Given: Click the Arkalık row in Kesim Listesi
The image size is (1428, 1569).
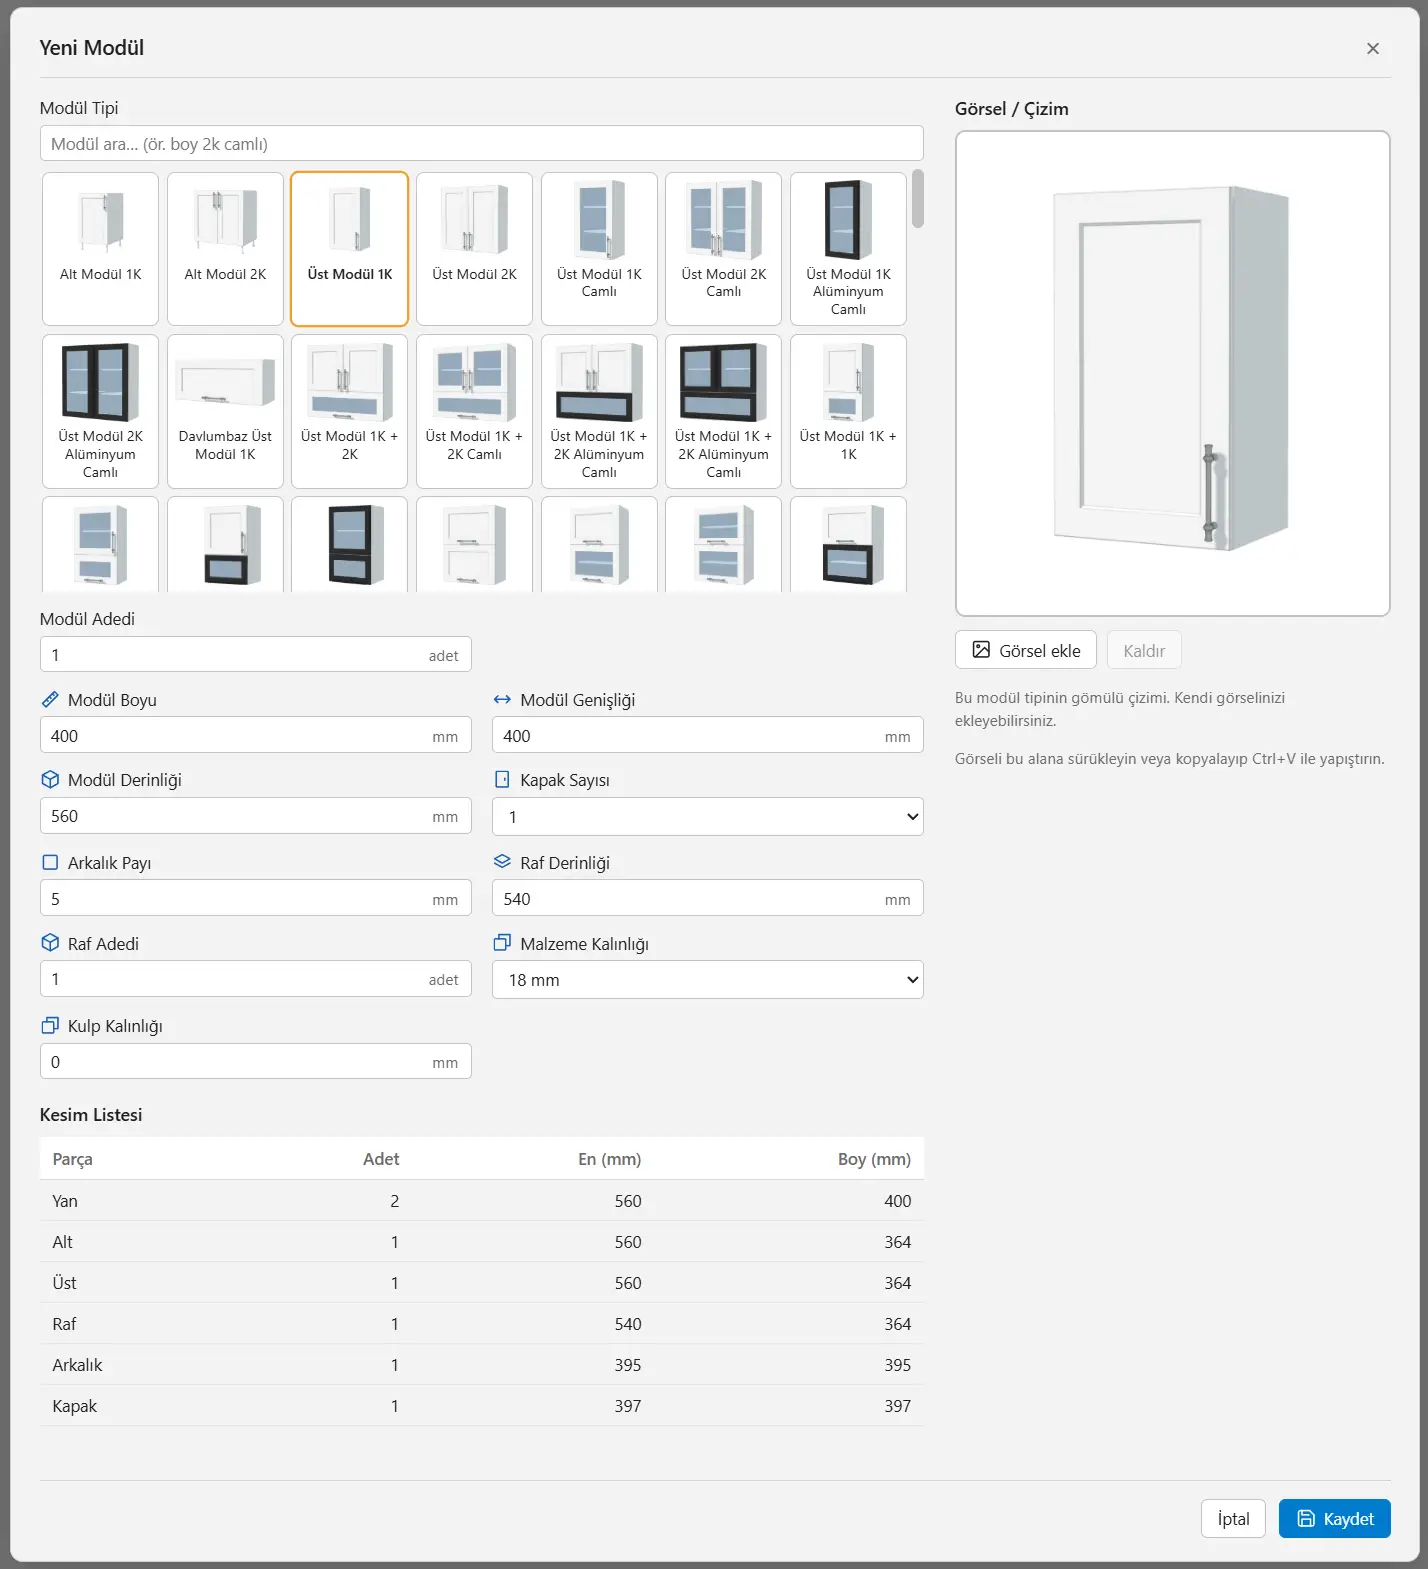Looking at the screenshot, I should point(481,1365).
